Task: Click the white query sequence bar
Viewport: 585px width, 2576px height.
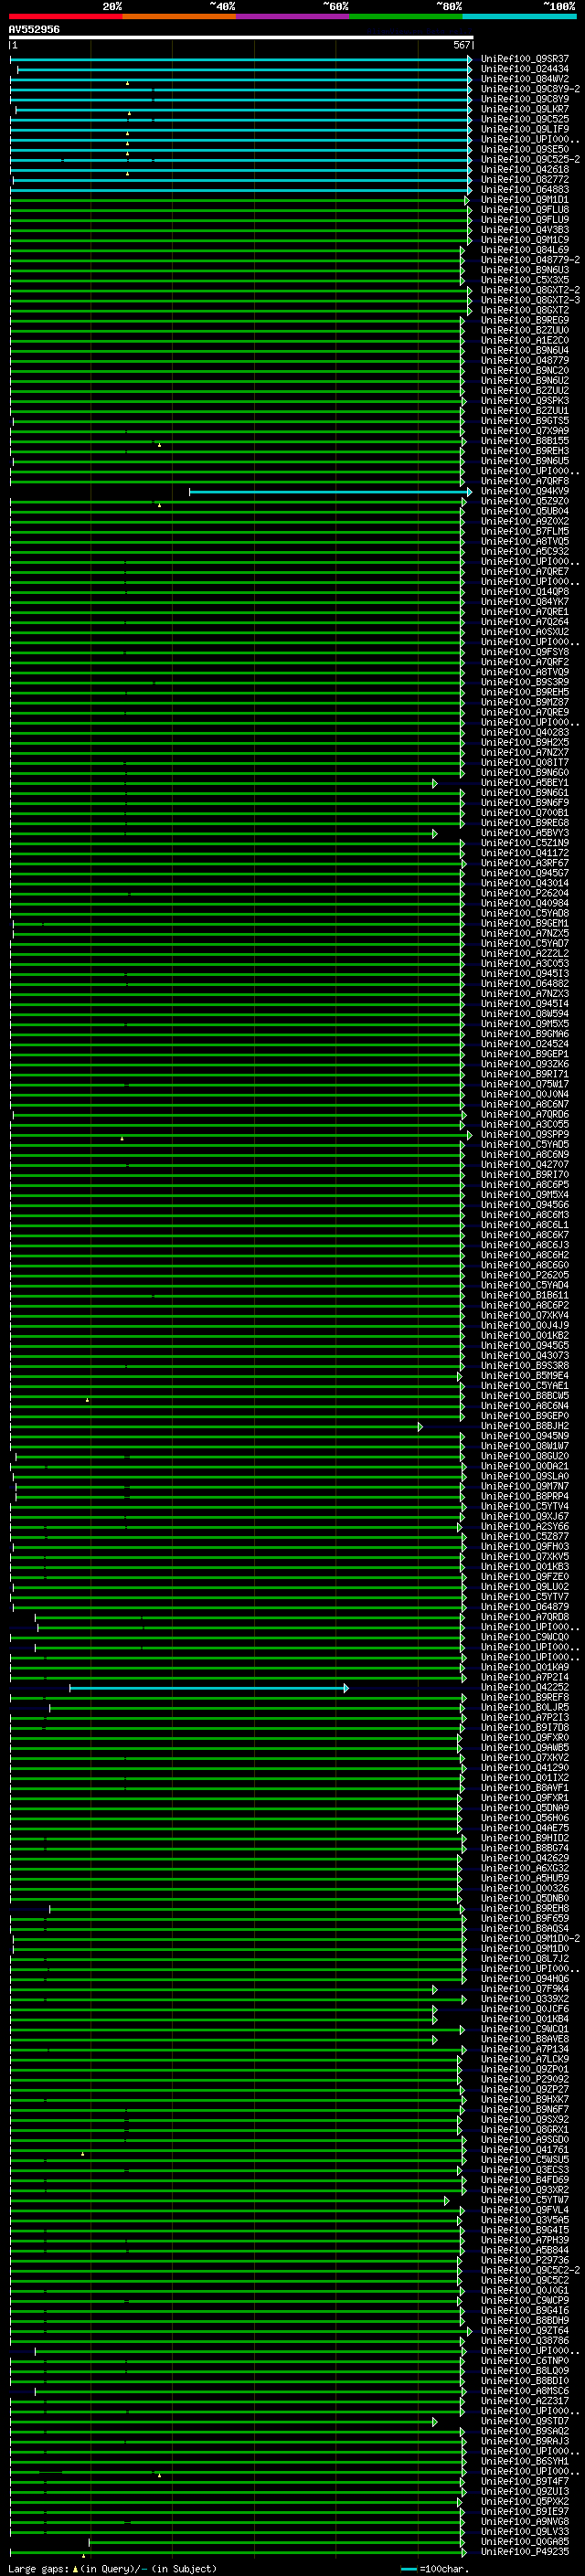Action: (x=241, y=37)
